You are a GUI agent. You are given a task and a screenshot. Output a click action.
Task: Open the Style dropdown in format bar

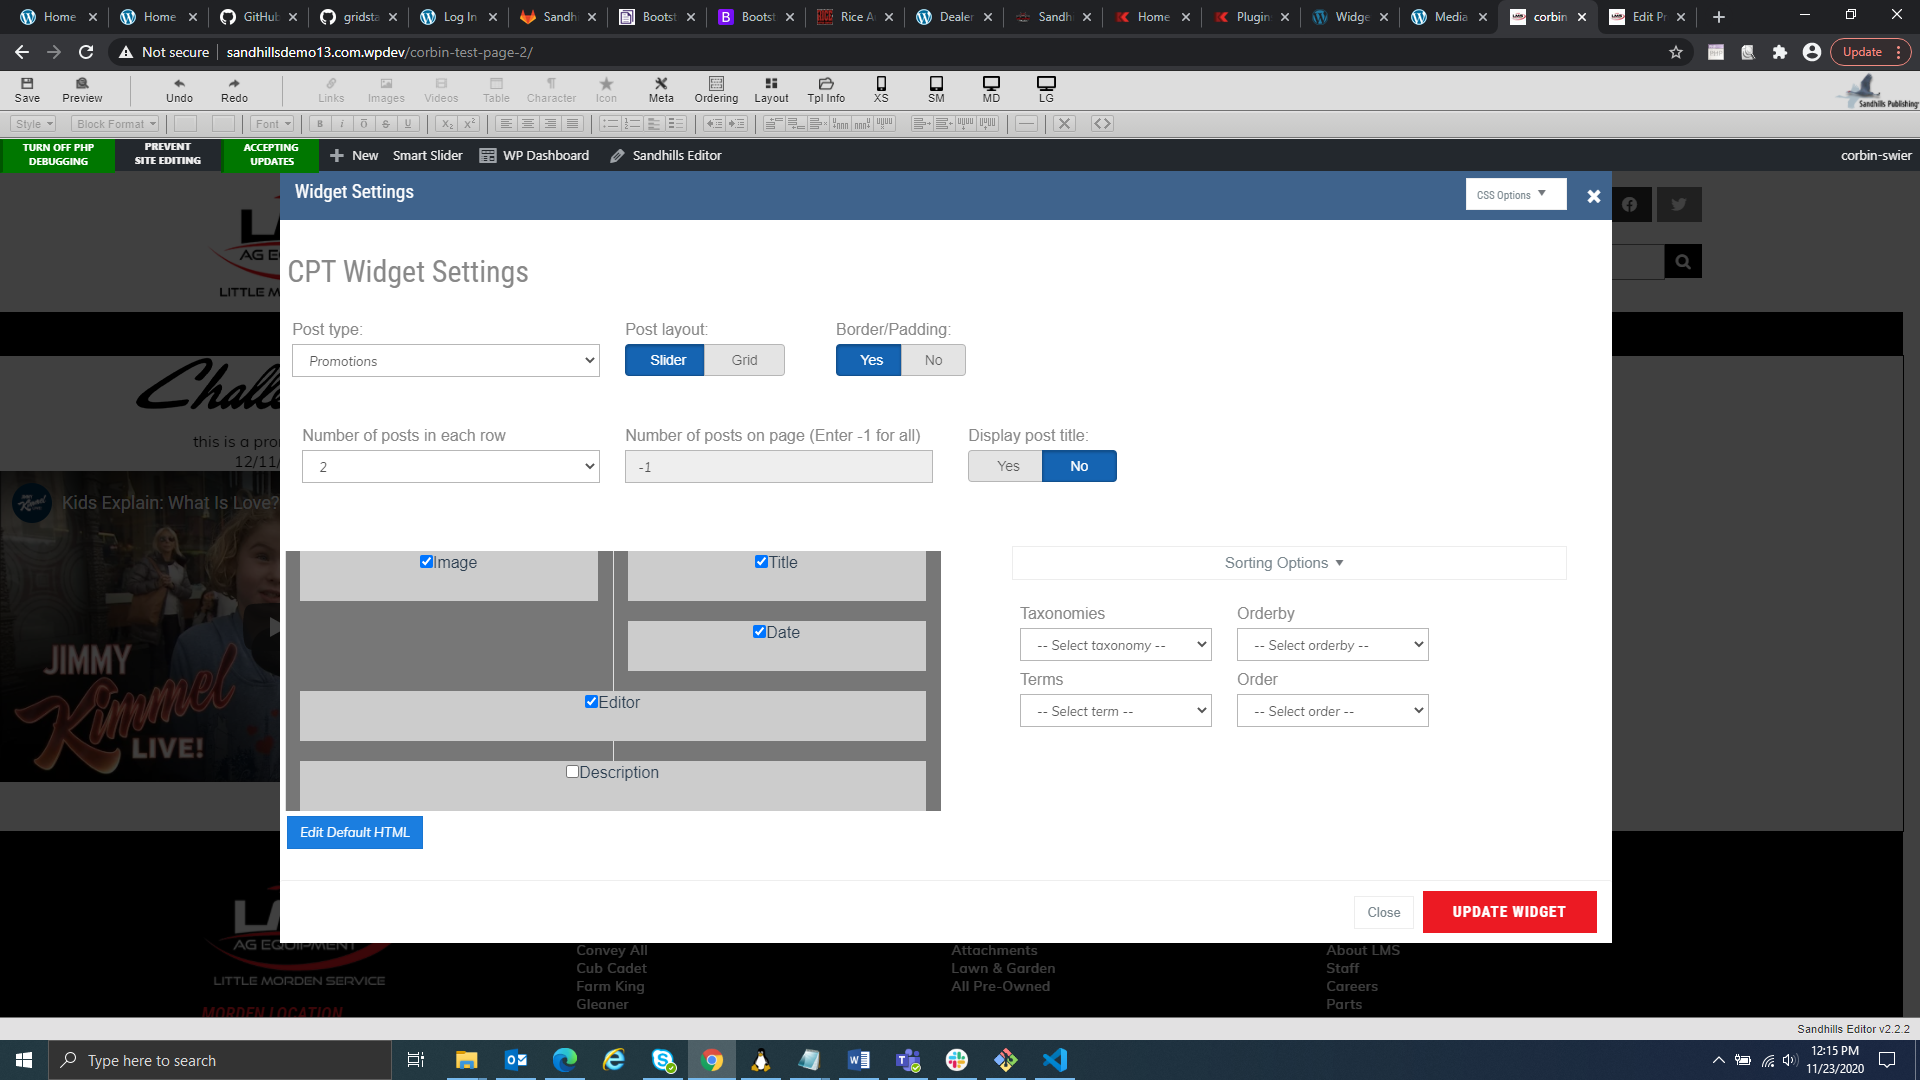[34, 124]
